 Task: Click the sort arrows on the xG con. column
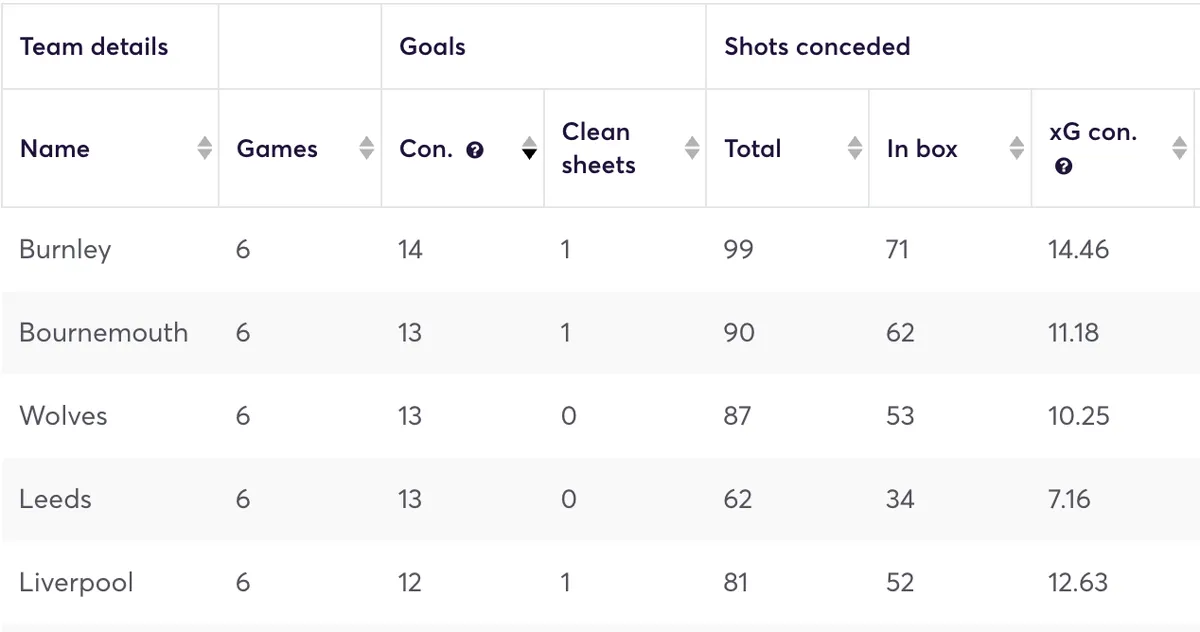pos(1180,148)
